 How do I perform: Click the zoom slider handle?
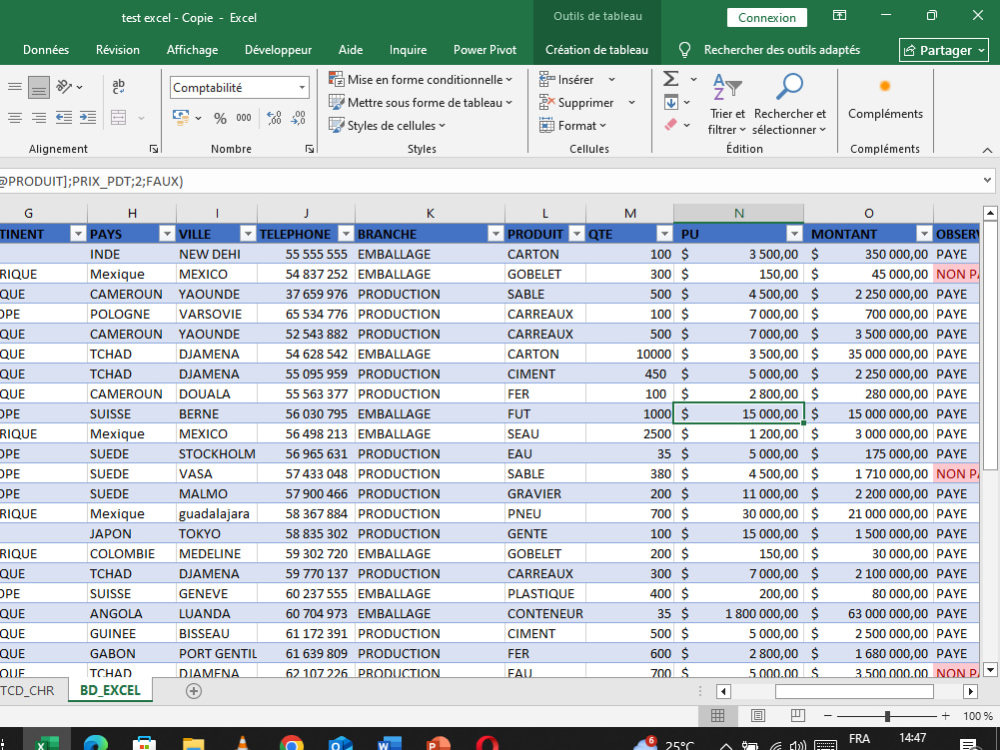[x=887, y=716]
